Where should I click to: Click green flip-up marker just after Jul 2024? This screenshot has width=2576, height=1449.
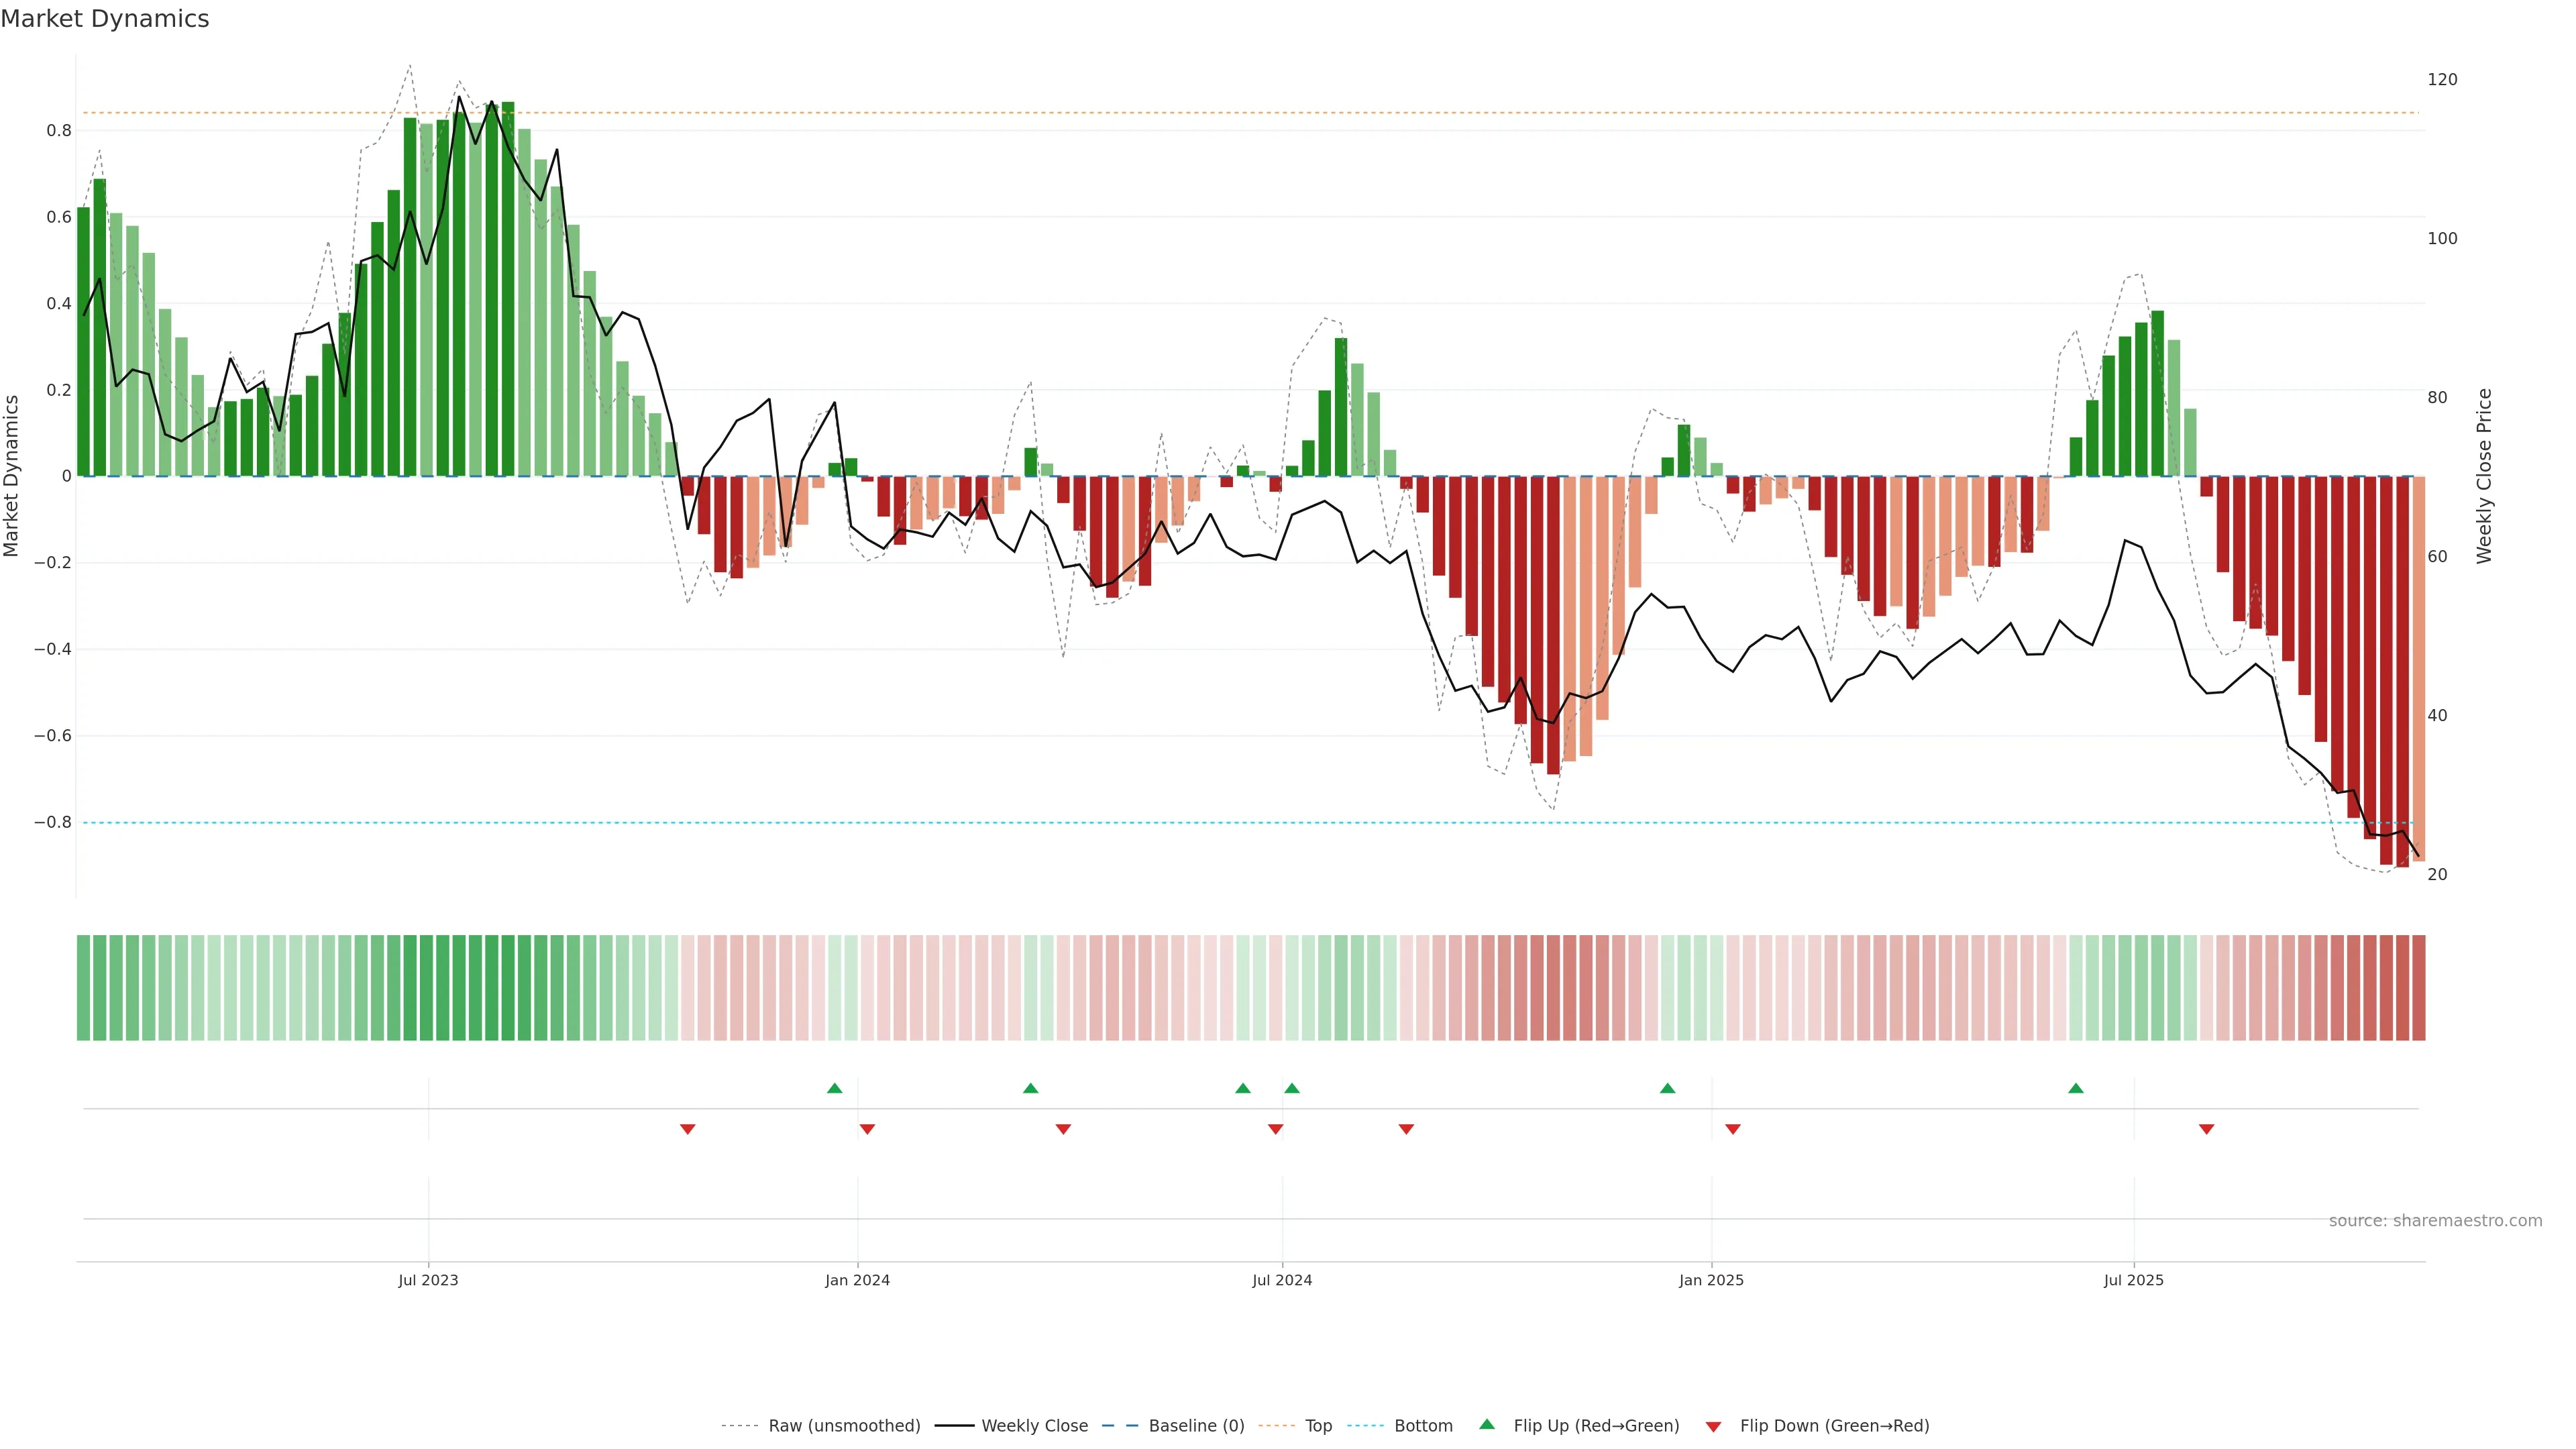(x=1292, y=1088)
